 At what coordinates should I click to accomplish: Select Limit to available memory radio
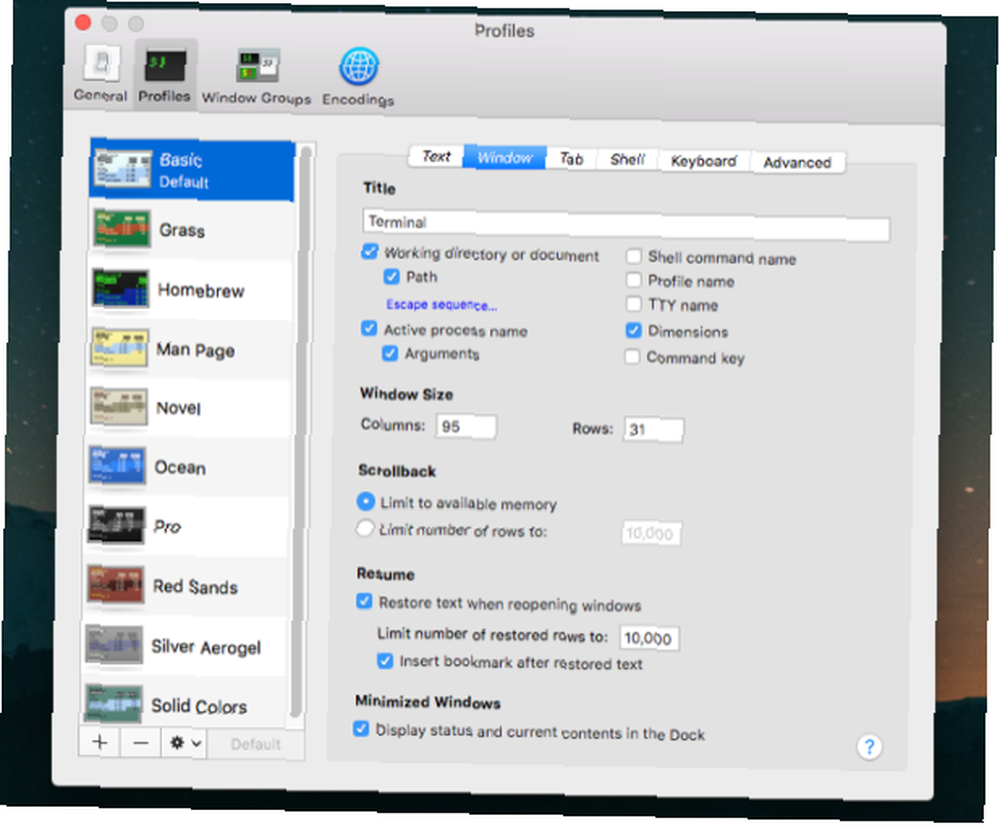(x=365, y=501)
